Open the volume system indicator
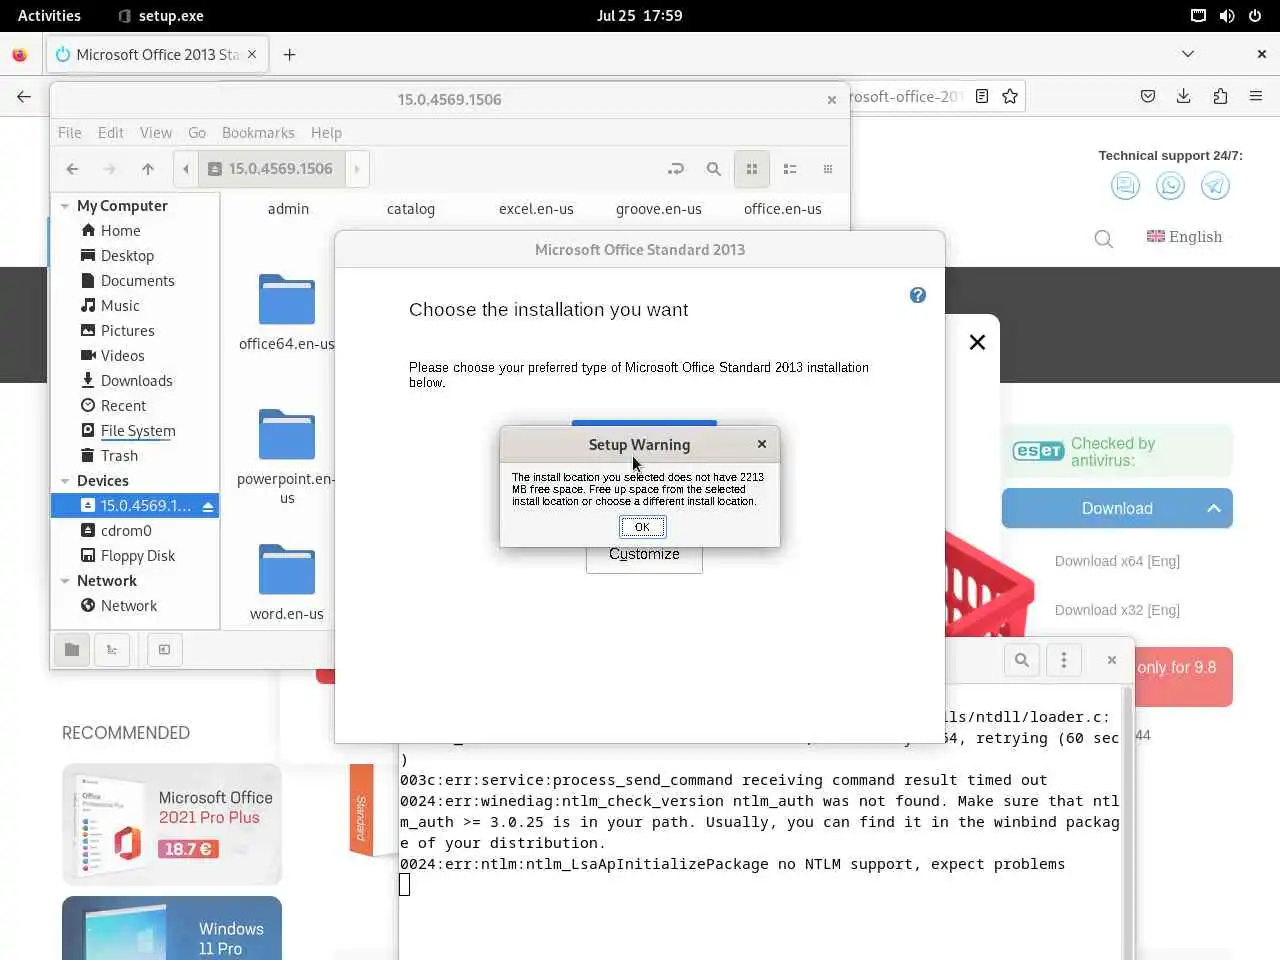The width and height of the screenshot is (1280, 960). (x=1227, y=16)
